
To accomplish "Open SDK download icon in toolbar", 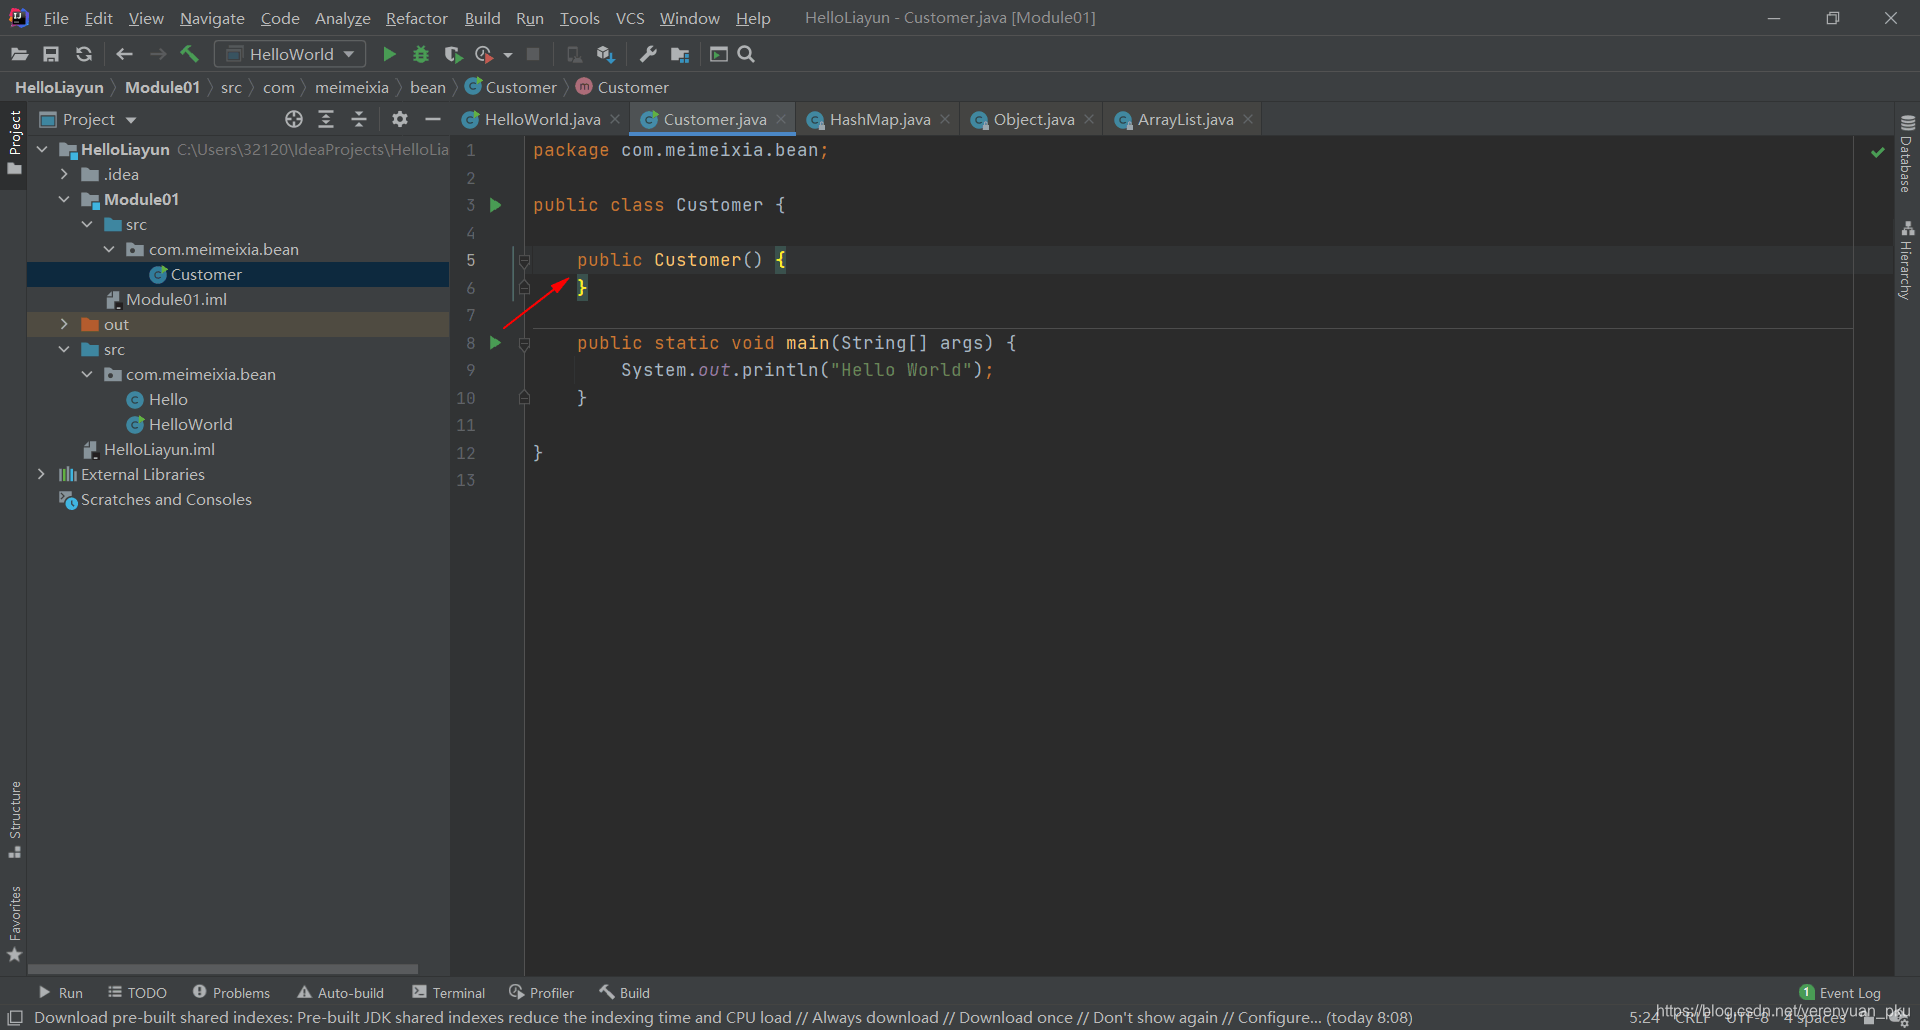I will 605,54.
